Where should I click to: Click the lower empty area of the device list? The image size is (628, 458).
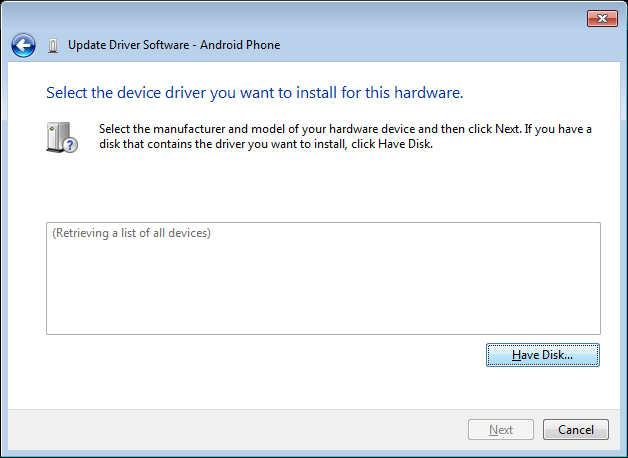(x=323, y=304)
